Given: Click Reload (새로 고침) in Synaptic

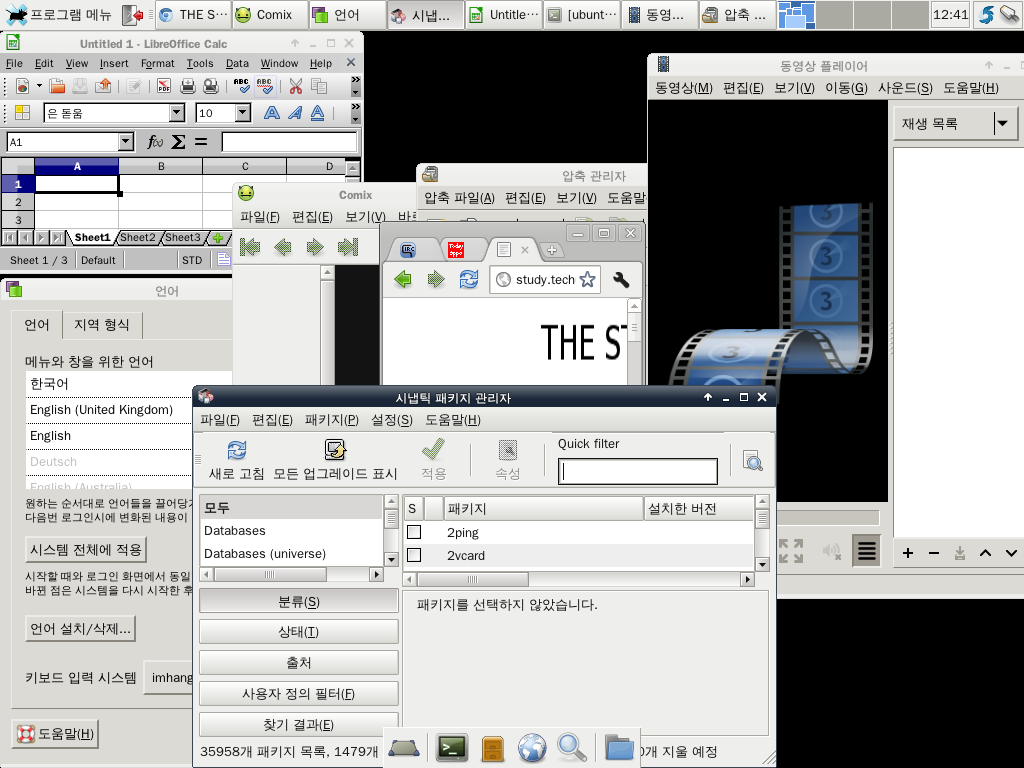Looking at the screenshot, I should (236, 460).
